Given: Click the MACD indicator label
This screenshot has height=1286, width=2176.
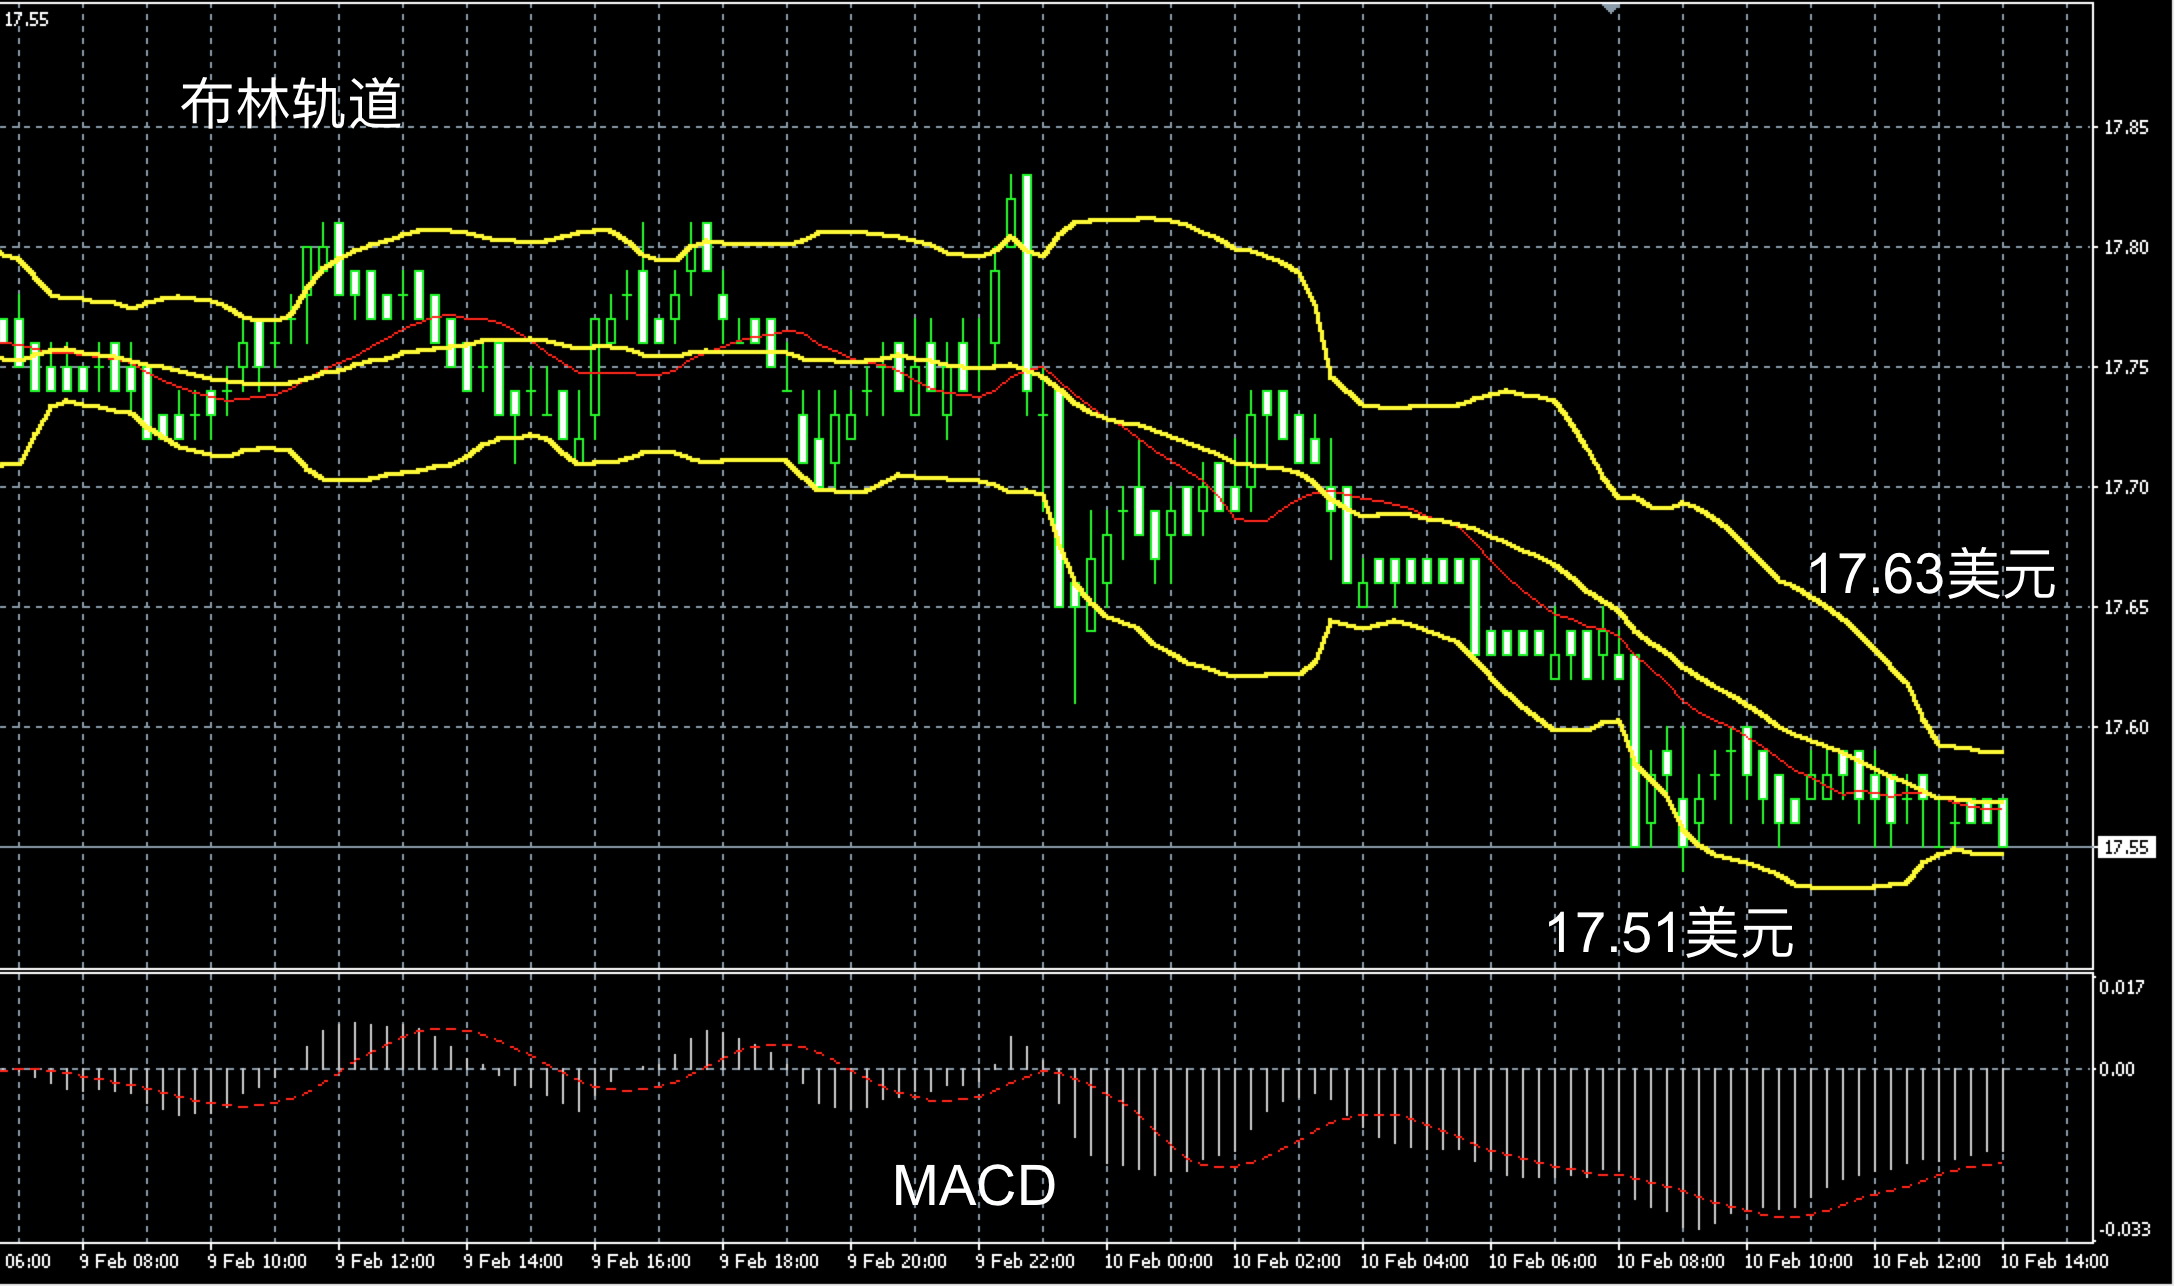Looking at the screenshot, I should 974,1186.
